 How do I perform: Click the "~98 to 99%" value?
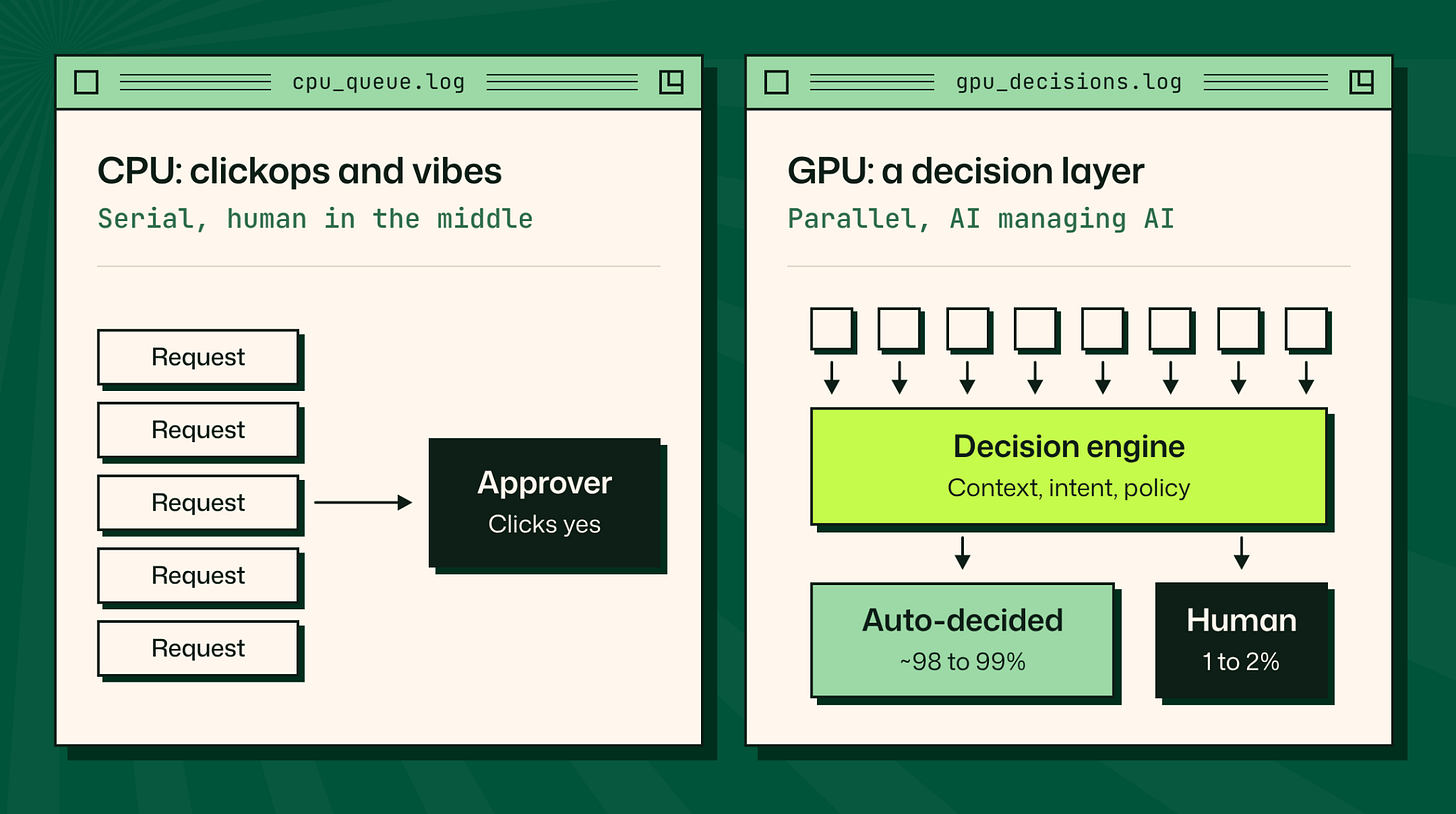(x=962, y=661)
